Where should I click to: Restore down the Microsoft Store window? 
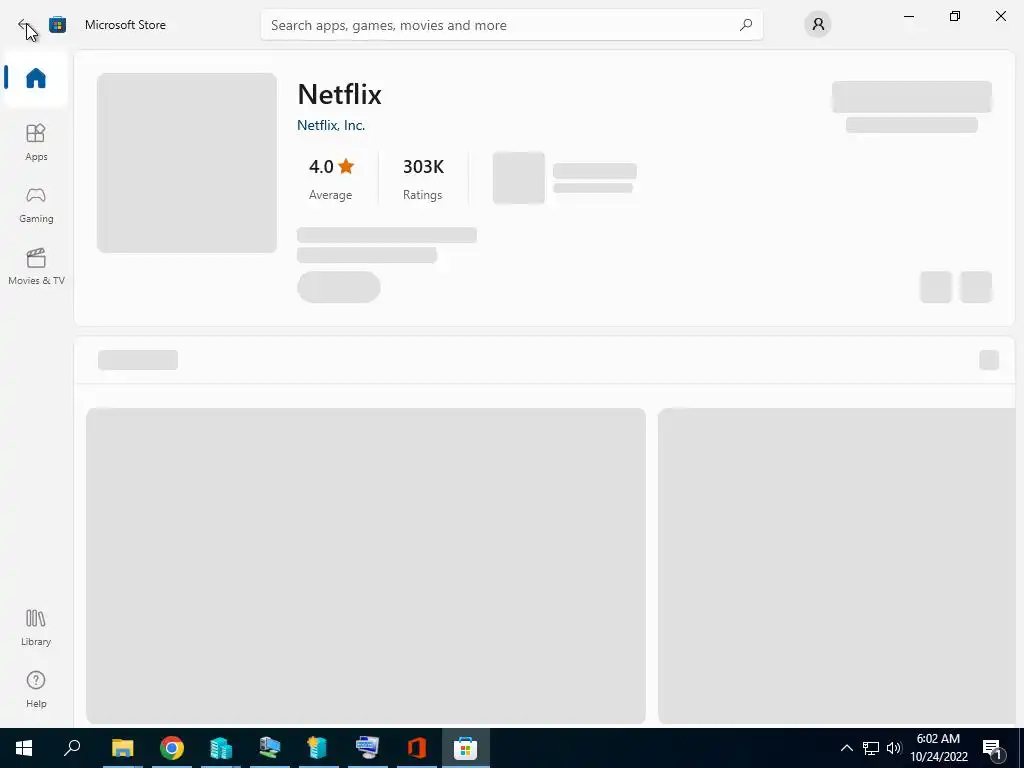coord(955,16)
